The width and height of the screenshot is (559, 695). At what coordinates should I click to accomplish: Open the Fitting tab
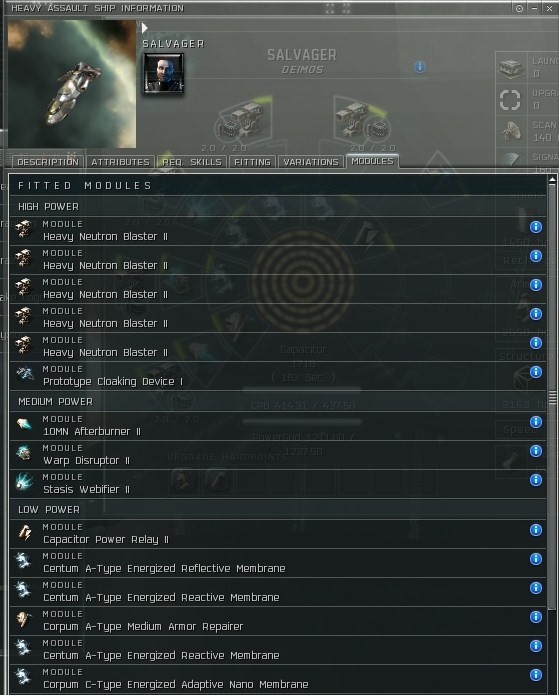(252, 162)
